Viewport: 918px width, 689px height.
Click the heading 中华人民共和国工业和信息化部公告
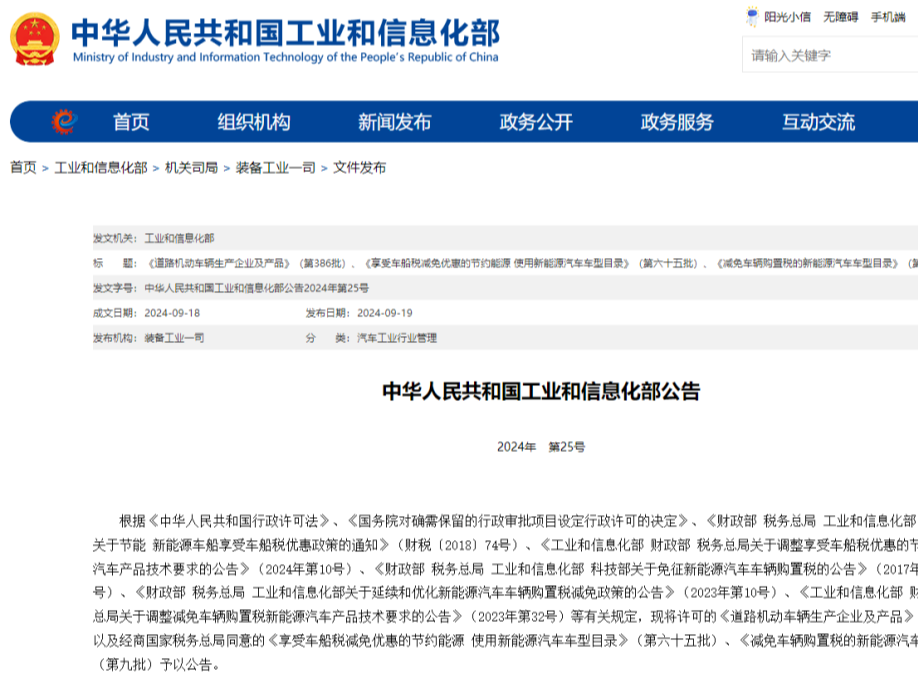tap(541, 391)
